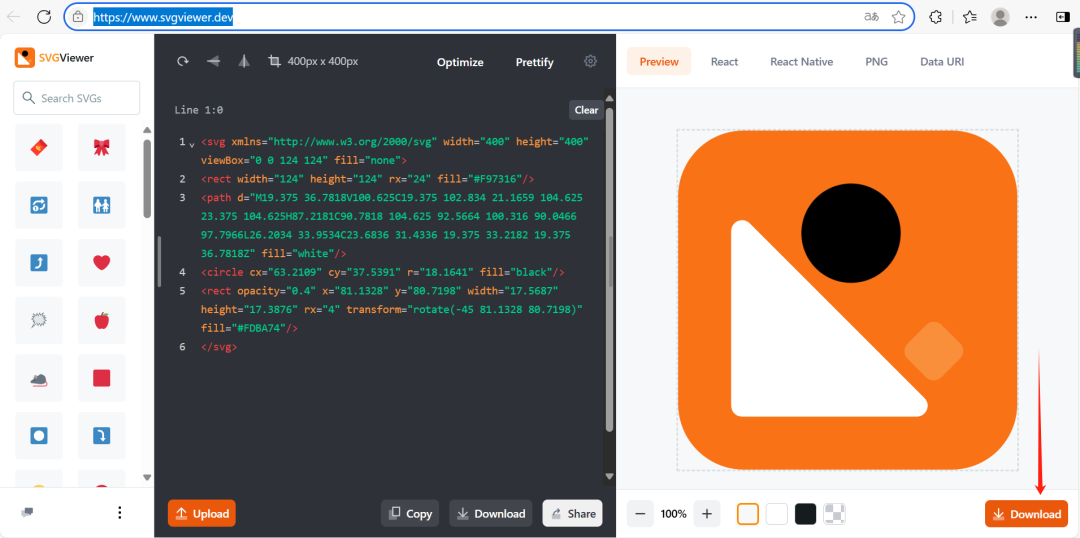
Task: Choose the blue repeat arrows SVG
Action: coord(39,205)
